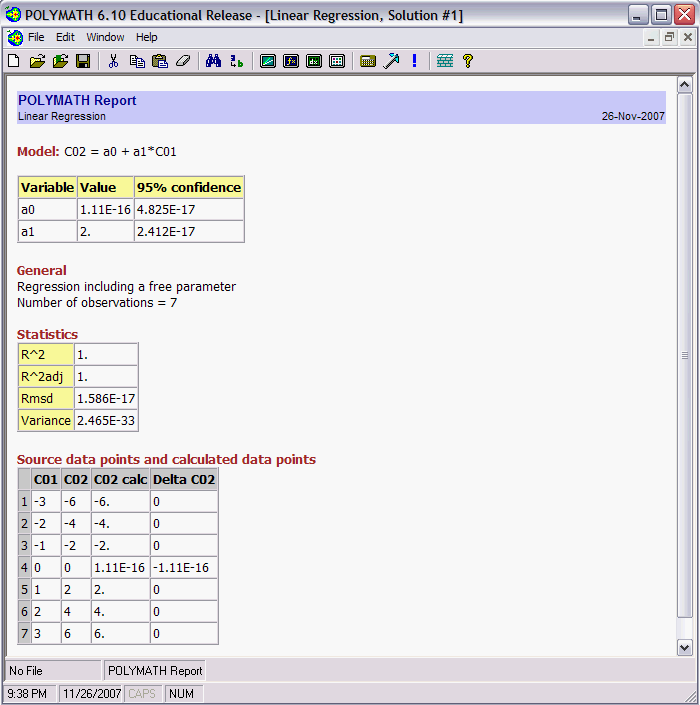Minimize the inner document window
700x705 pixels.
652,37
